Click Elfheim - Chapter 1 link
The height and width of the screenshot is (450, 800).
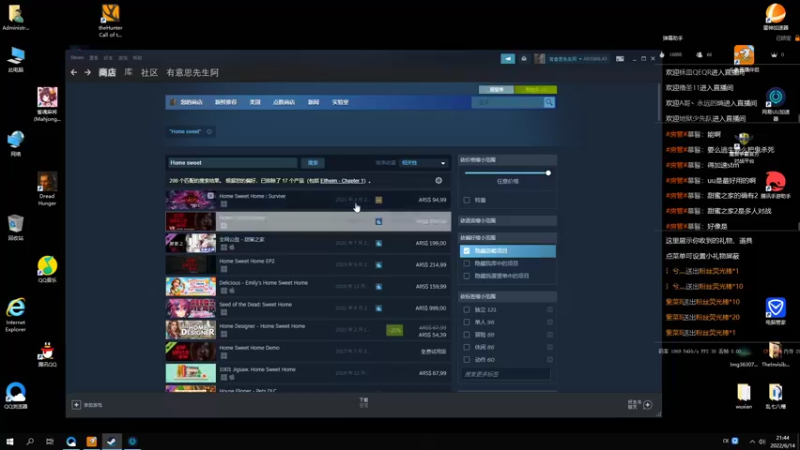click(x=343, y=181)
